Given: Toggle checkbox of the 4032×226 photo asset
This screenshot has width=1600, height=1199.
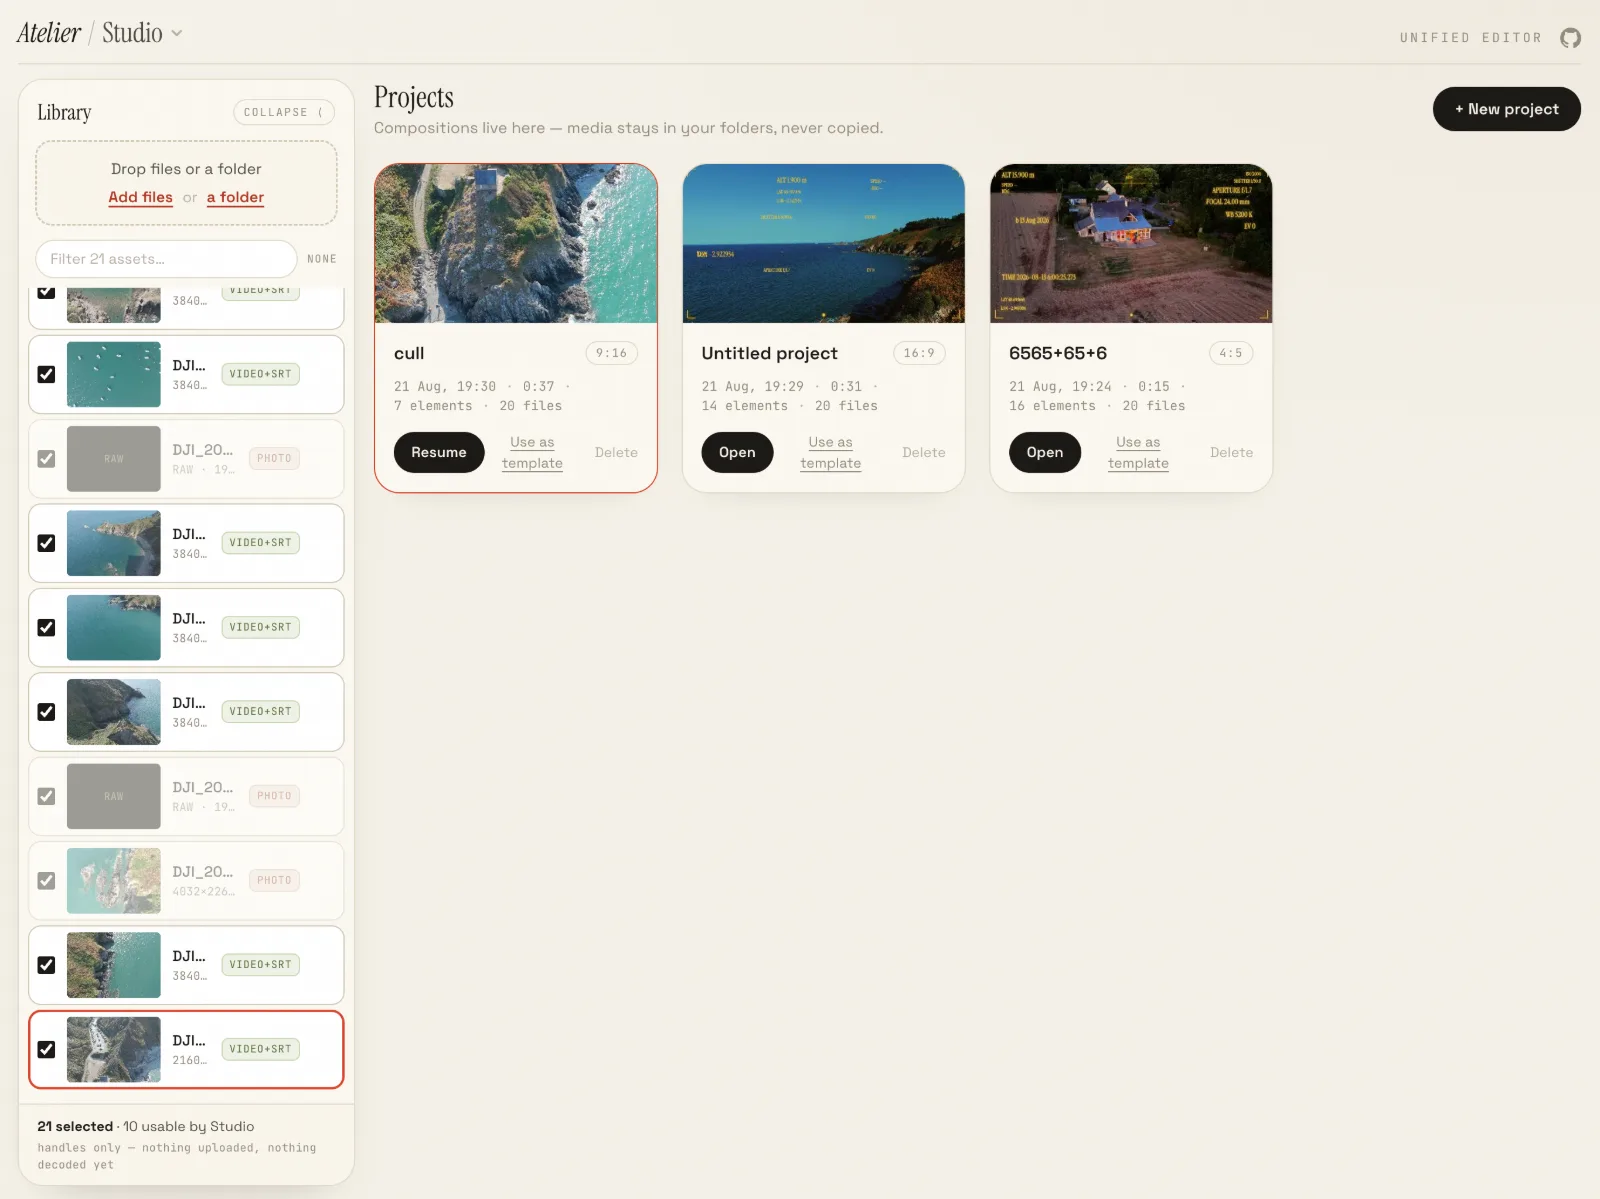Looking at the screenshot, I should (x=46, y=881).
